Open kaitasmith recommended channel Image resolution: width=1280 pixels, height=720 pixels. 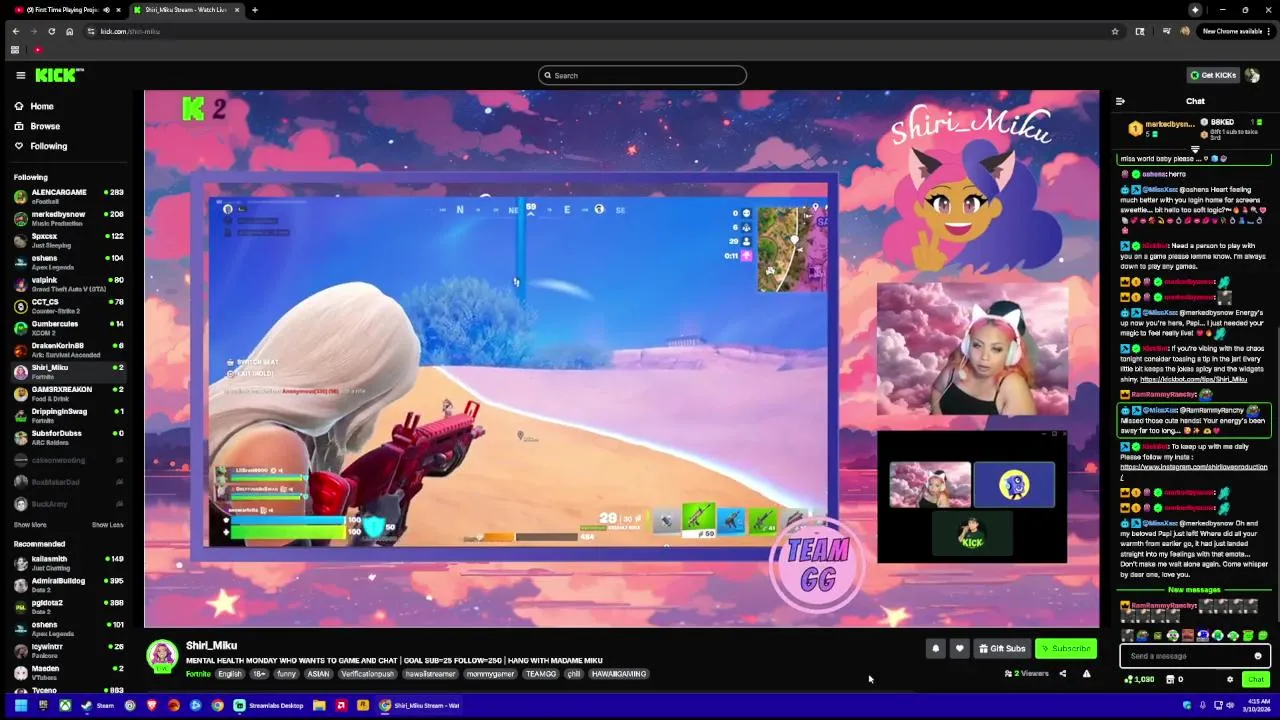[x=68, y=563]
